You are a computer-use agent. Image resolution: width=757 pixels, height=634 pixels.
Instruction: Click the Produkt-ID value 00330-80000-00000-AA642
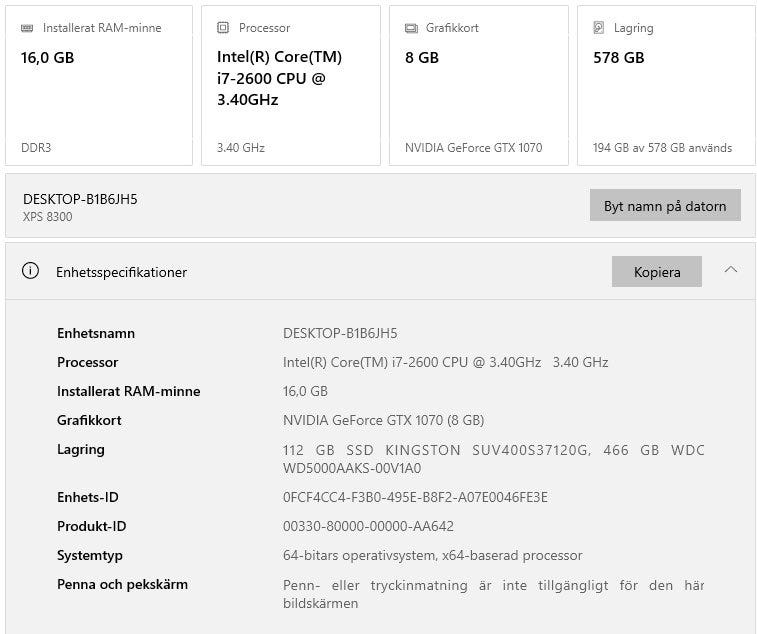pos(368,526)
